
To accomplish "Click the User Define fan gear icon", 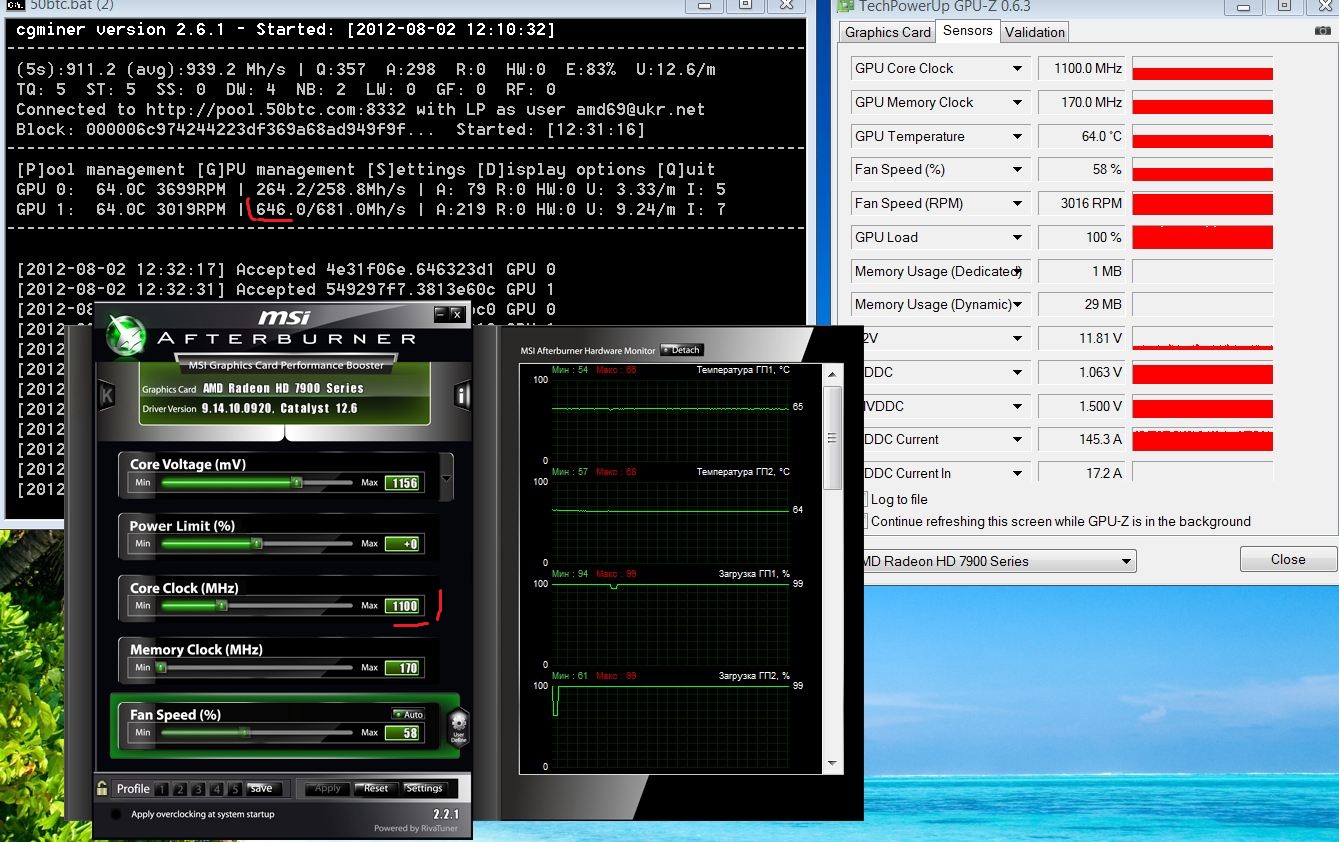I will (x=457, y=724).
